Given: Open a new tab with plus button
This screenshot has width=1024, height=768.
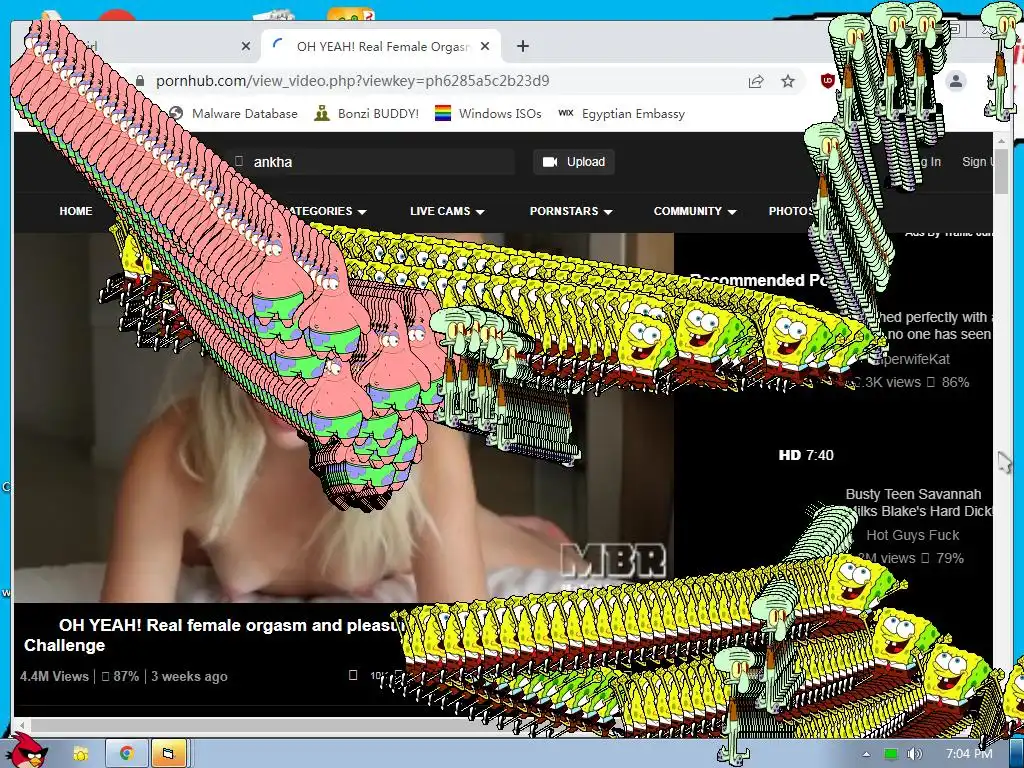Looking at the screenshot, I should [522, 46].
